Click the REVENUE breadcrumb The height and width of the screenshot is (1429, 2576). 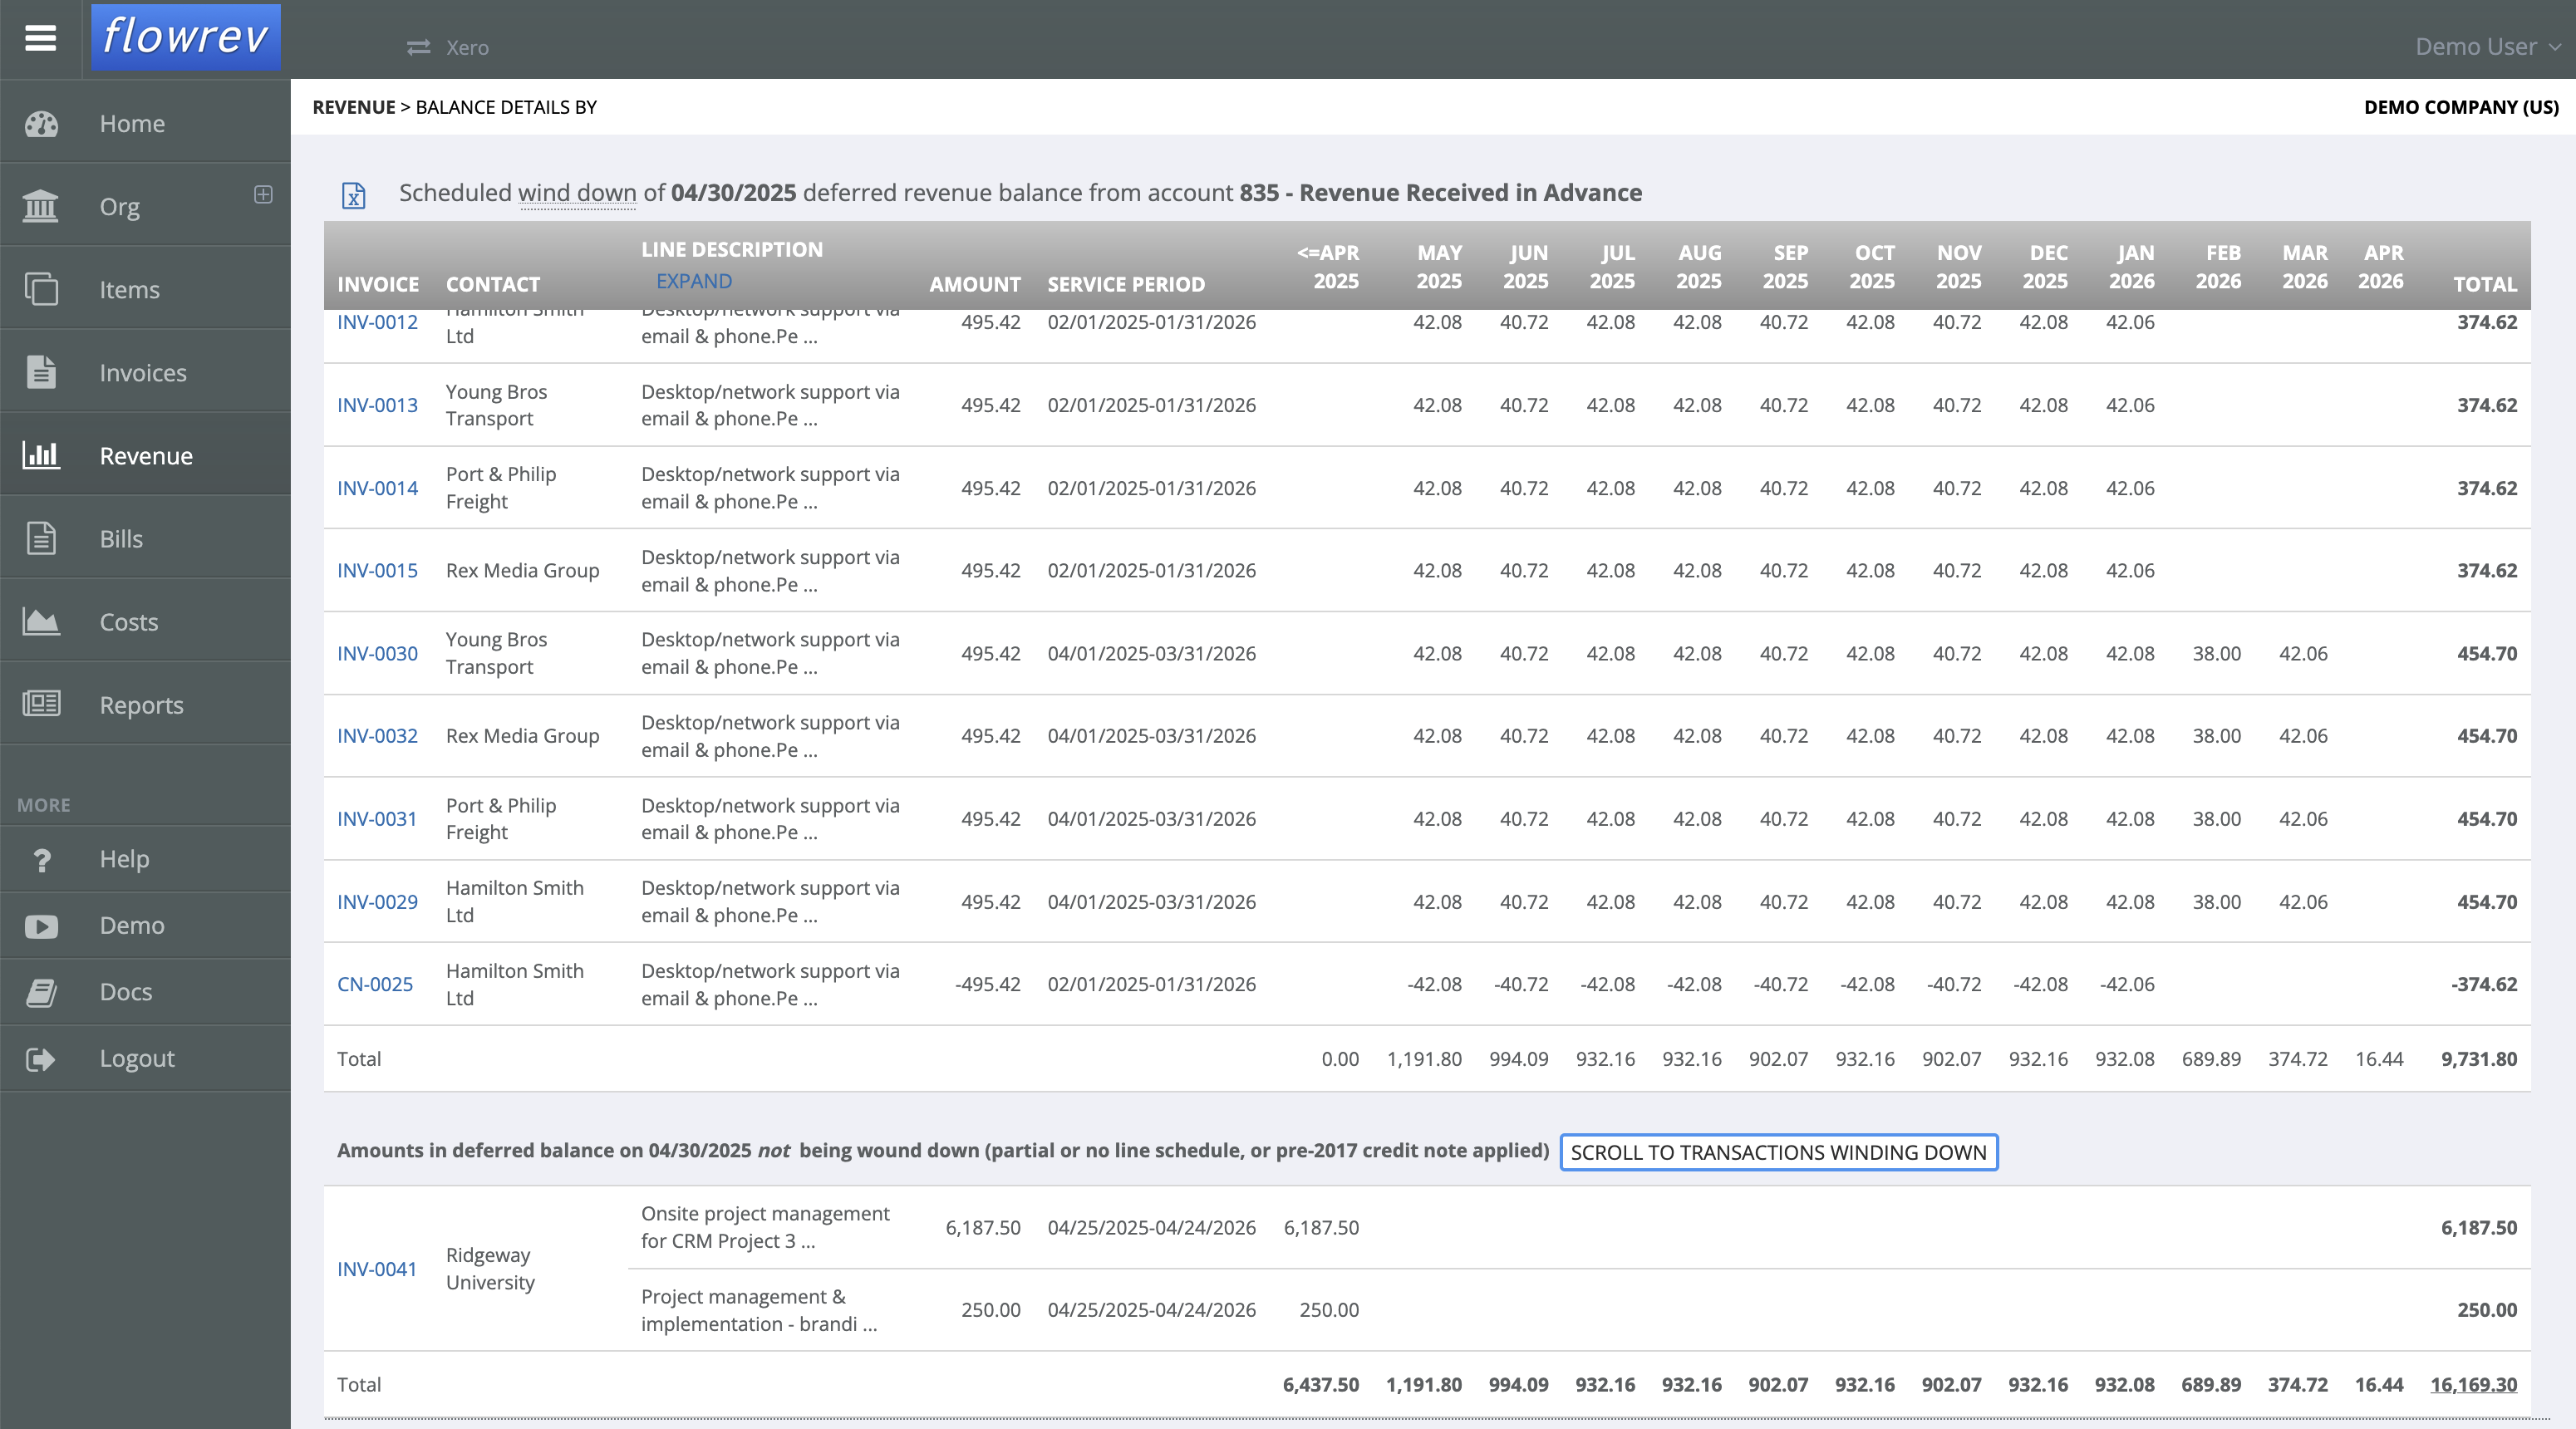coord(354,107)
